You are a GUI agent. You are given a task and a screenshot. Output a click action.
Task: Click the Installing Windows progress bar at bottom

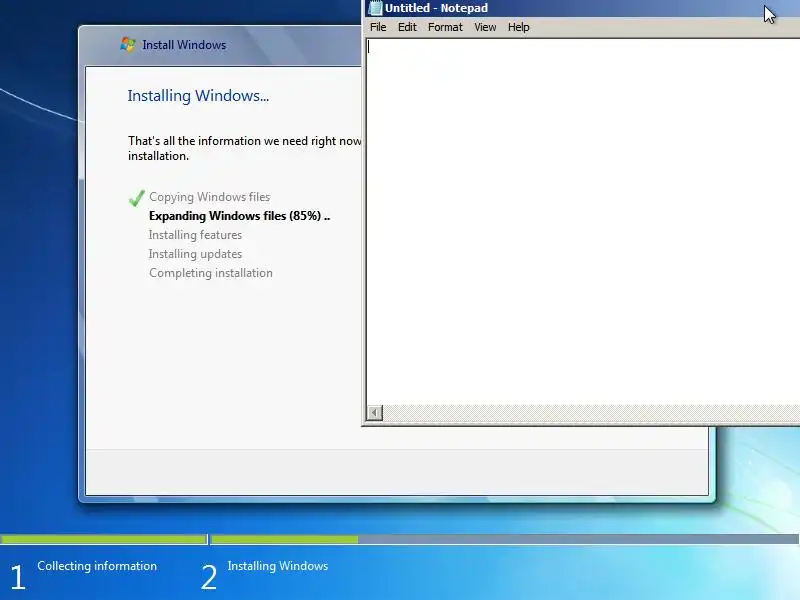point(505,539)
